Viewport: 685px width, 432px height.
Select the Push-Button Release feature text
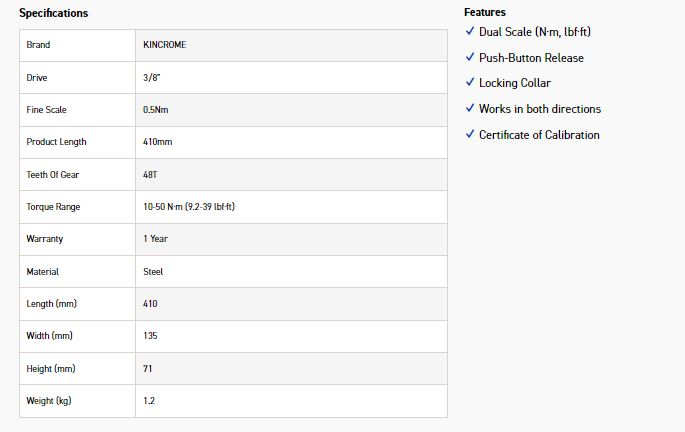pos(531,58)
